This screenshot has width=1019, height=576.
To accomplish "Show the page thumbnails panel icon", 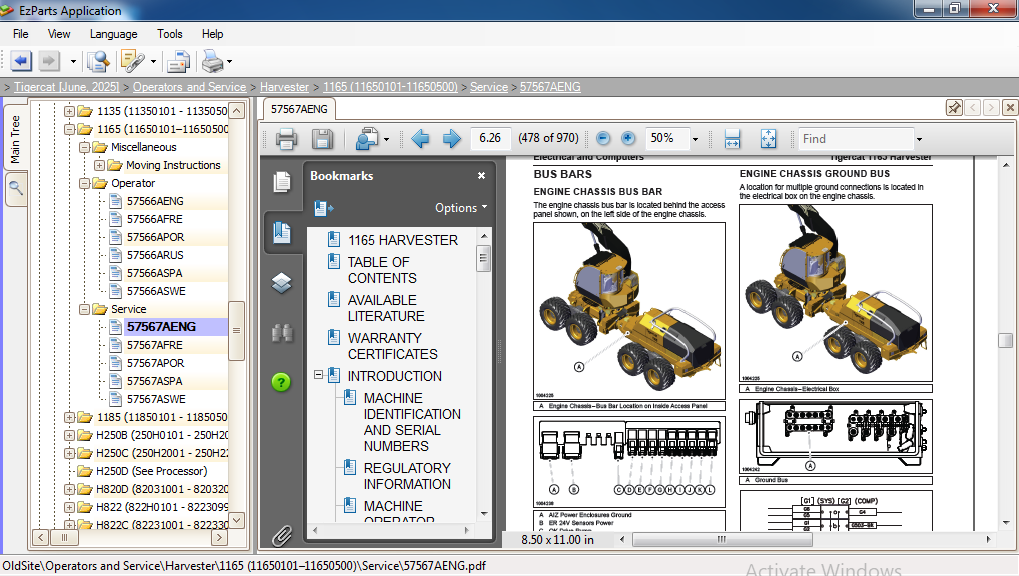I will point(282,182).
